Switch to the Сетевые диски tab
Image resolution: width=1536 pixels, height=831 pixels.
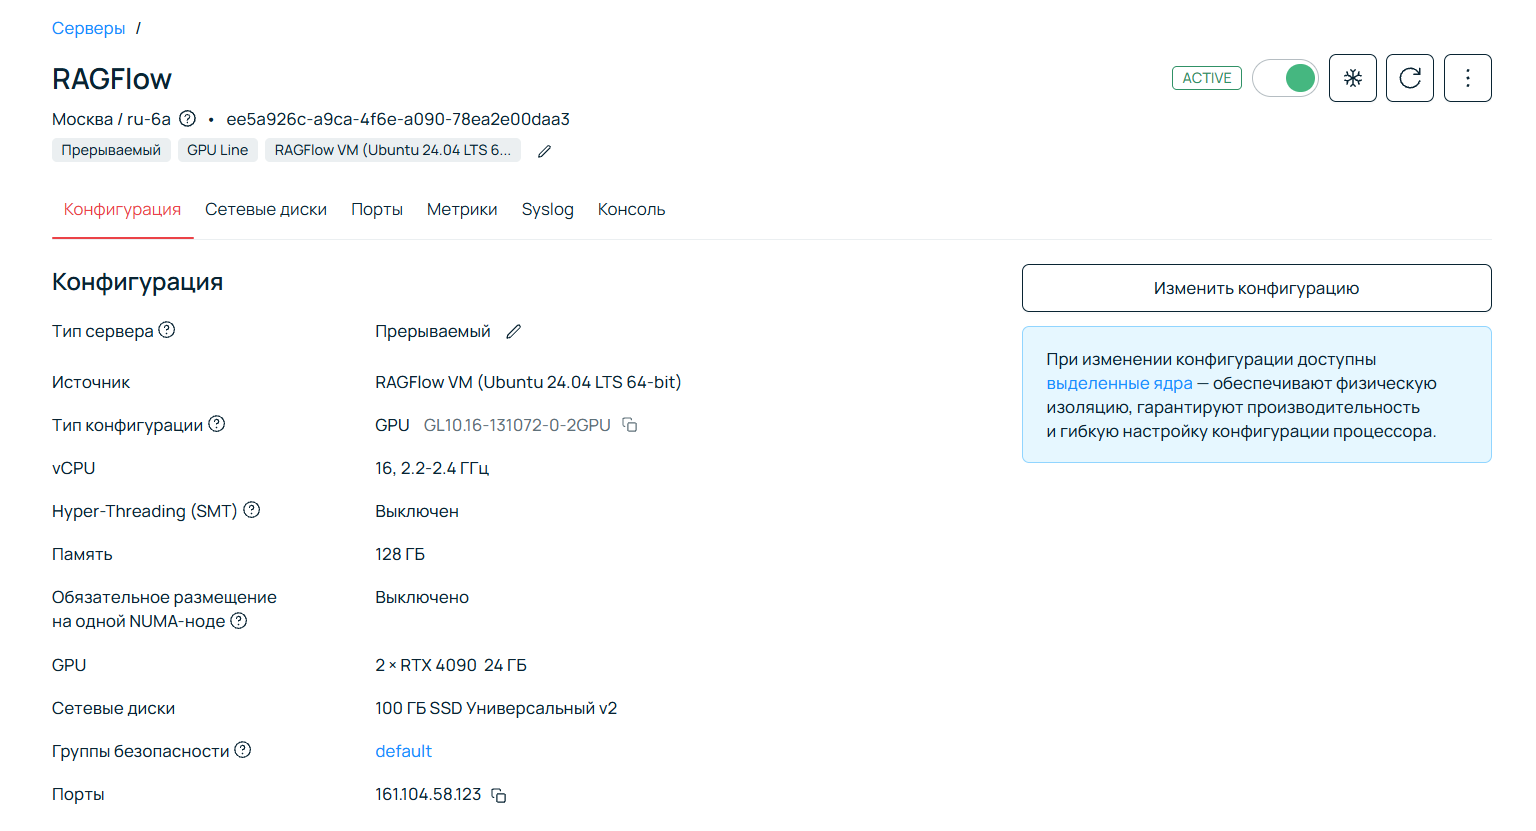(266, 209)
